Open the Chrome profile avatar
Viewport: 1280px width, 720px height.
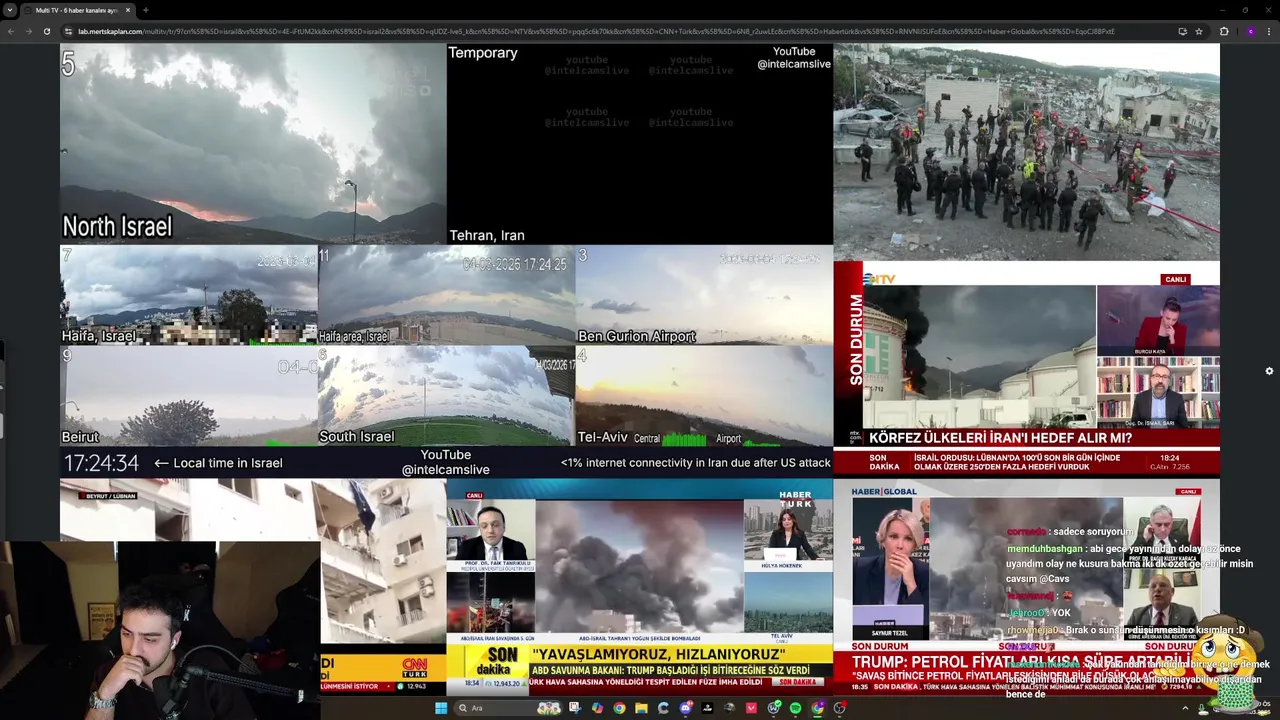coord(1250,31)
